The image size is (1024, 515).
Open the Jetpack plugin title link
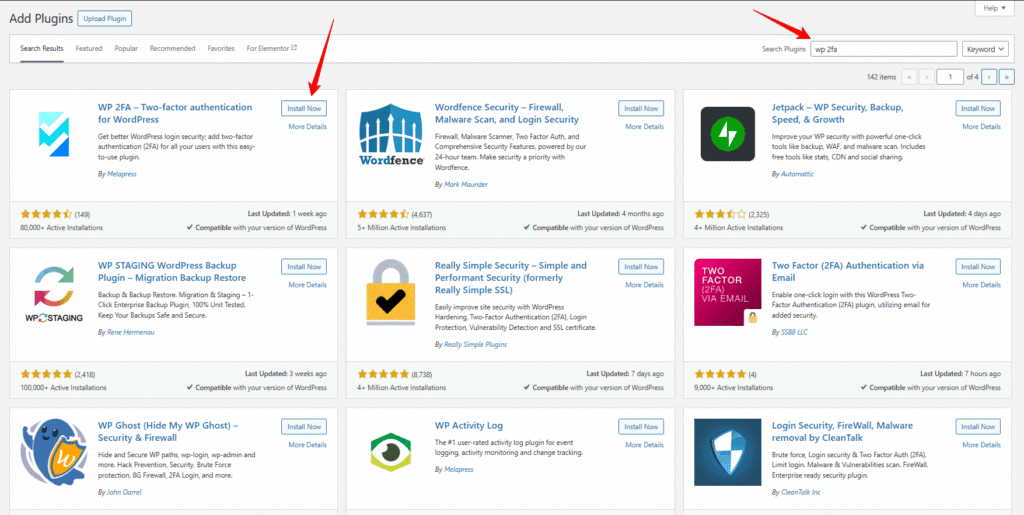pyautogui.click(x=837, y=113)
